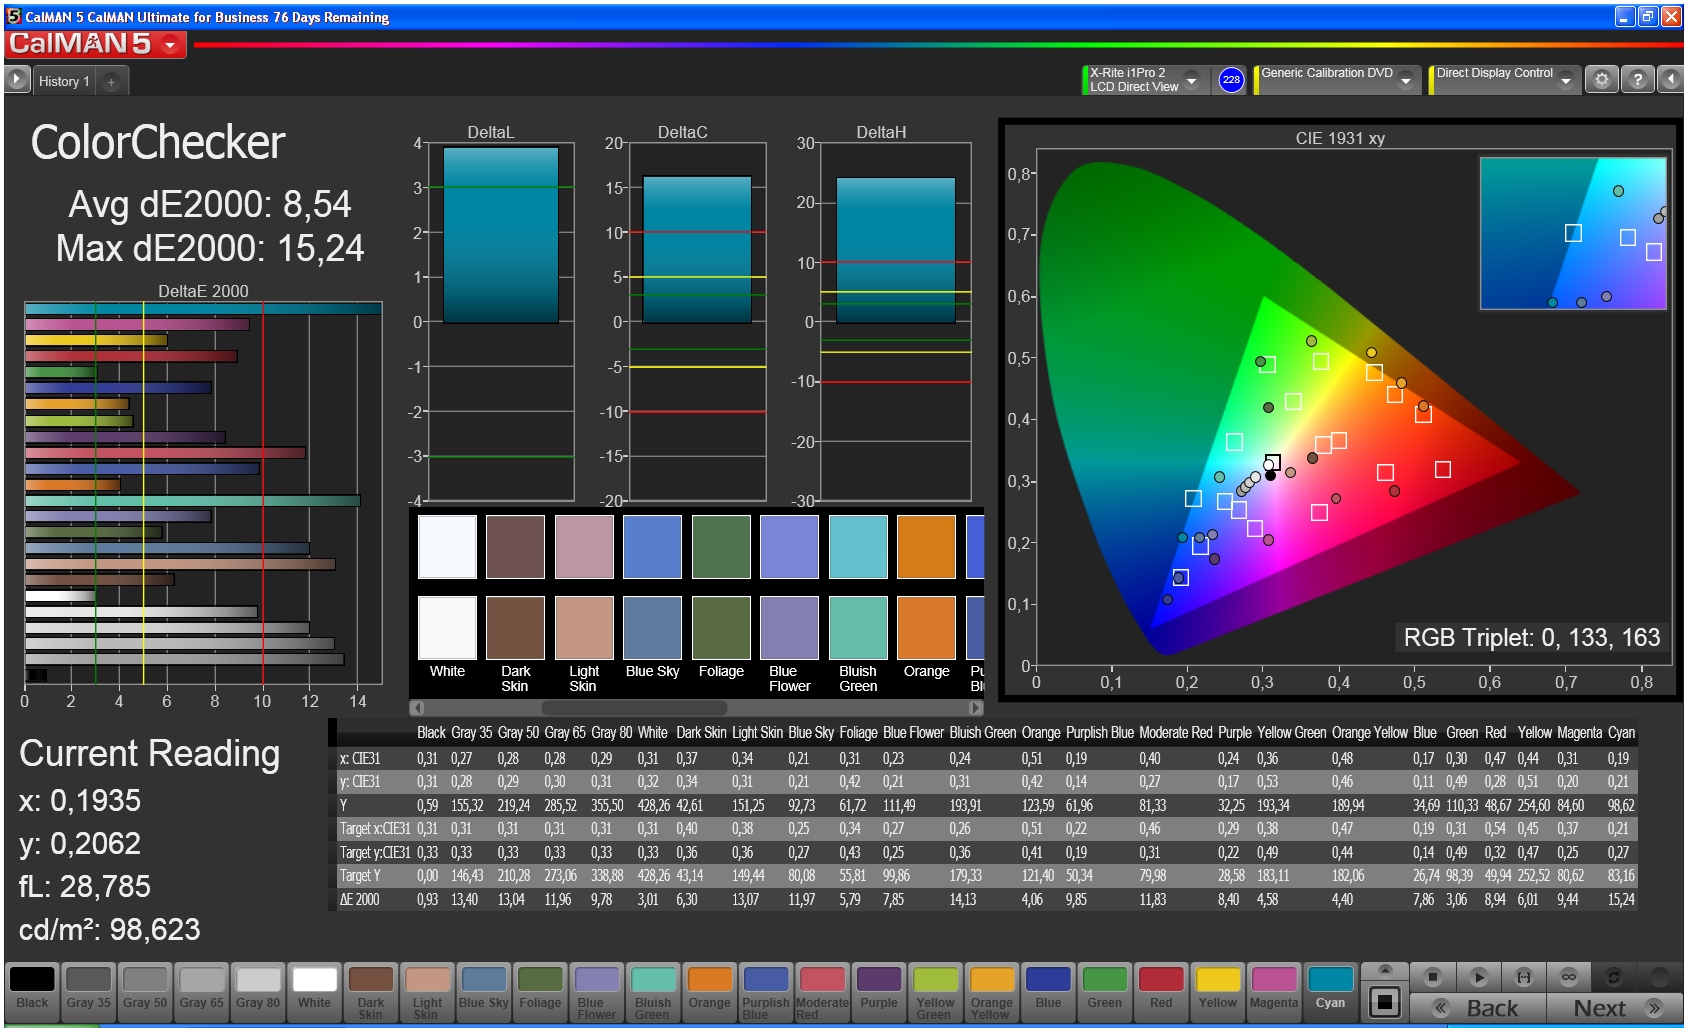
Task: Select the Green patch button
Action: click(x=1105, y=991)
